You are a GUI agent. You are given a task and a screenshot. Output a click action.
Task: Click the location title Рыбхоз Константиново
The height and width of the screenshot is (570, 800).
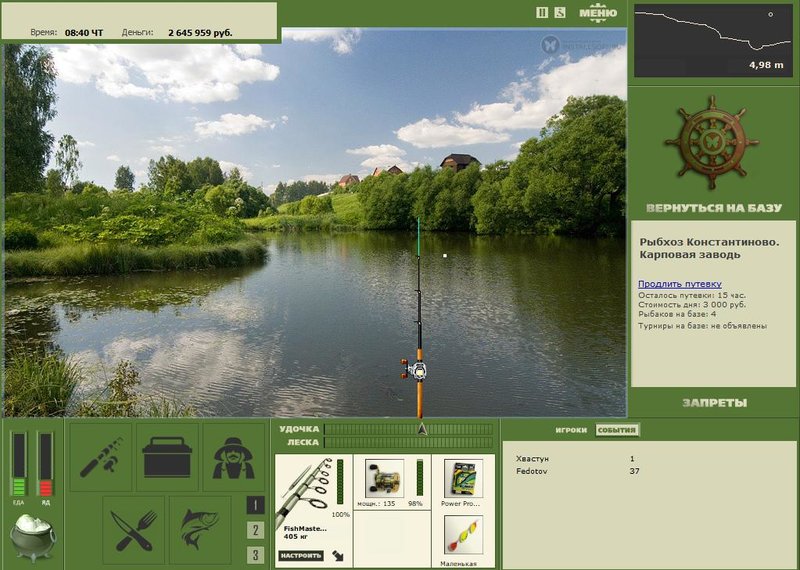(x=709, y=242)
